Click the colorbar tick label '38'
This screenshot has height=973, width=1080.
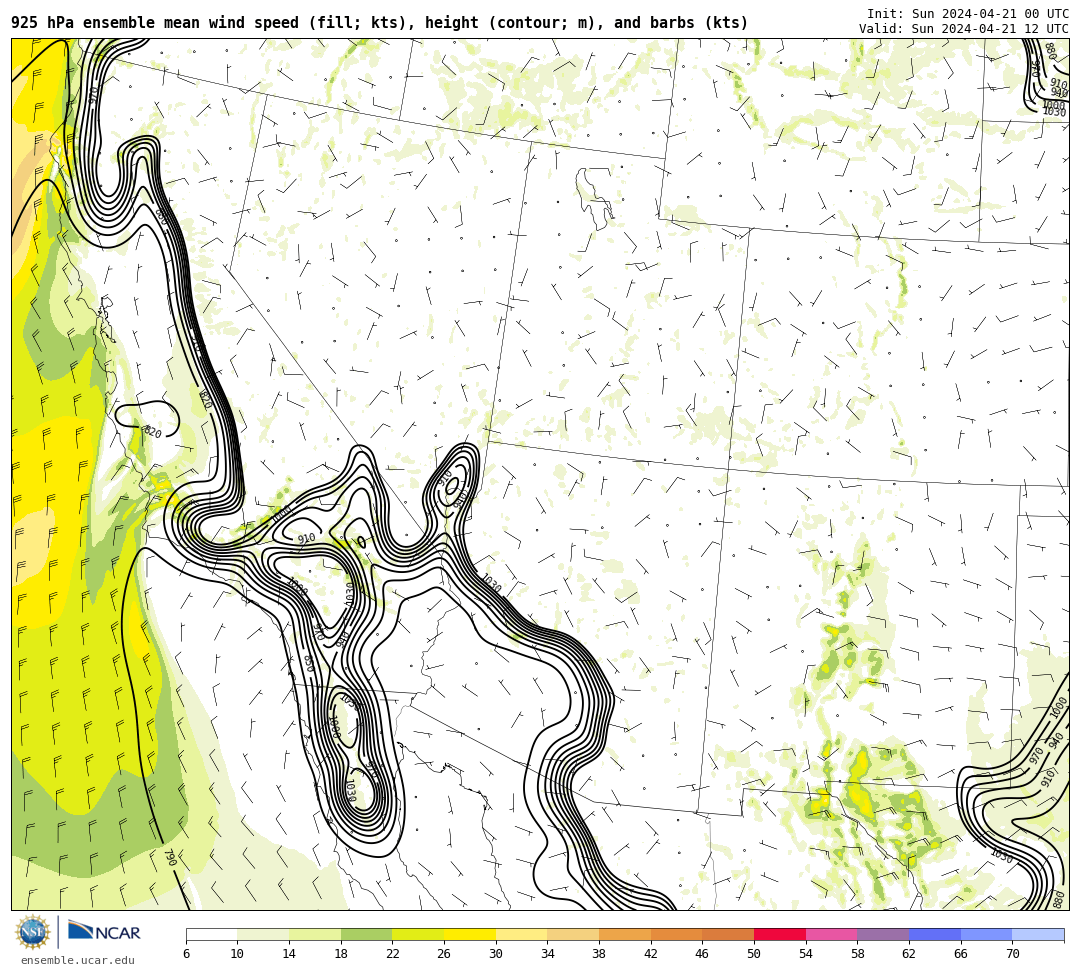(599, 954)
